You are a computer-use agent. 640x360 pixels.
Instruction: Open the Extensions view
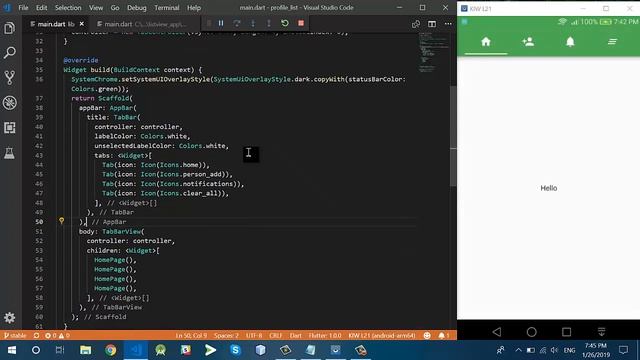tap(10, 128)
